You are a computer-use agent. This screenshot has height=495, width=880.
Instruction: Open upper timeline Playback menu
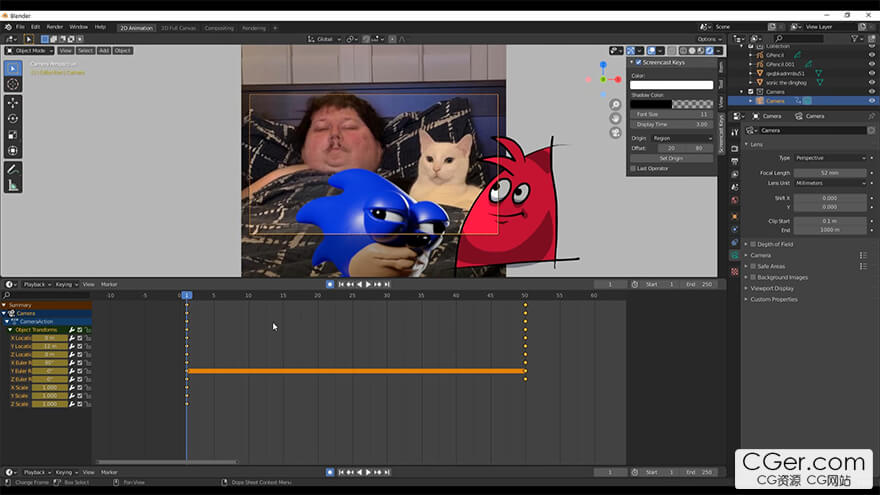(37, 285)
